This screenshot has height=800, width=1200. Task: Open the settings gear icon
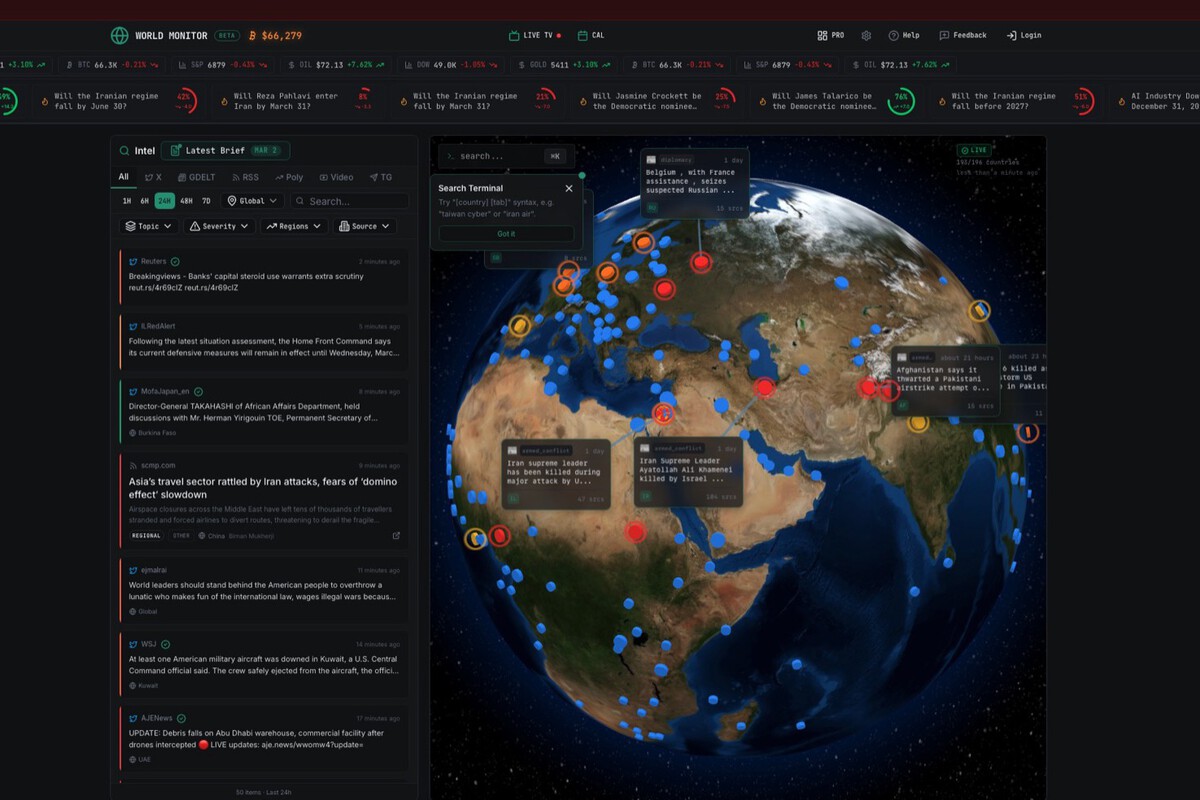866,35
